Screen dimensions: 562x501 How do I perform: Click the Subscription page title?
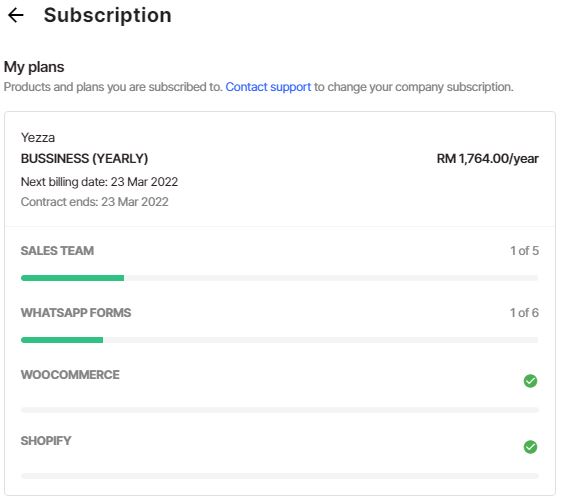(108, 15)
